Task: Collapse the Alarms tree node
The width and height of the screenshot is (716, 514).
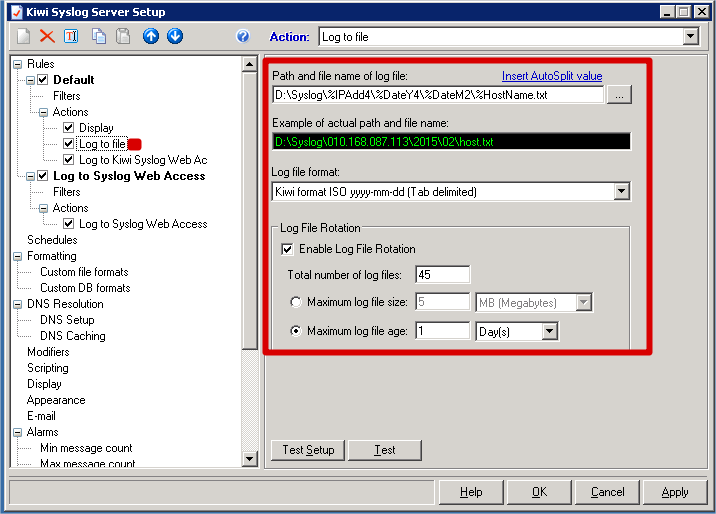Action: coord(17,432)
